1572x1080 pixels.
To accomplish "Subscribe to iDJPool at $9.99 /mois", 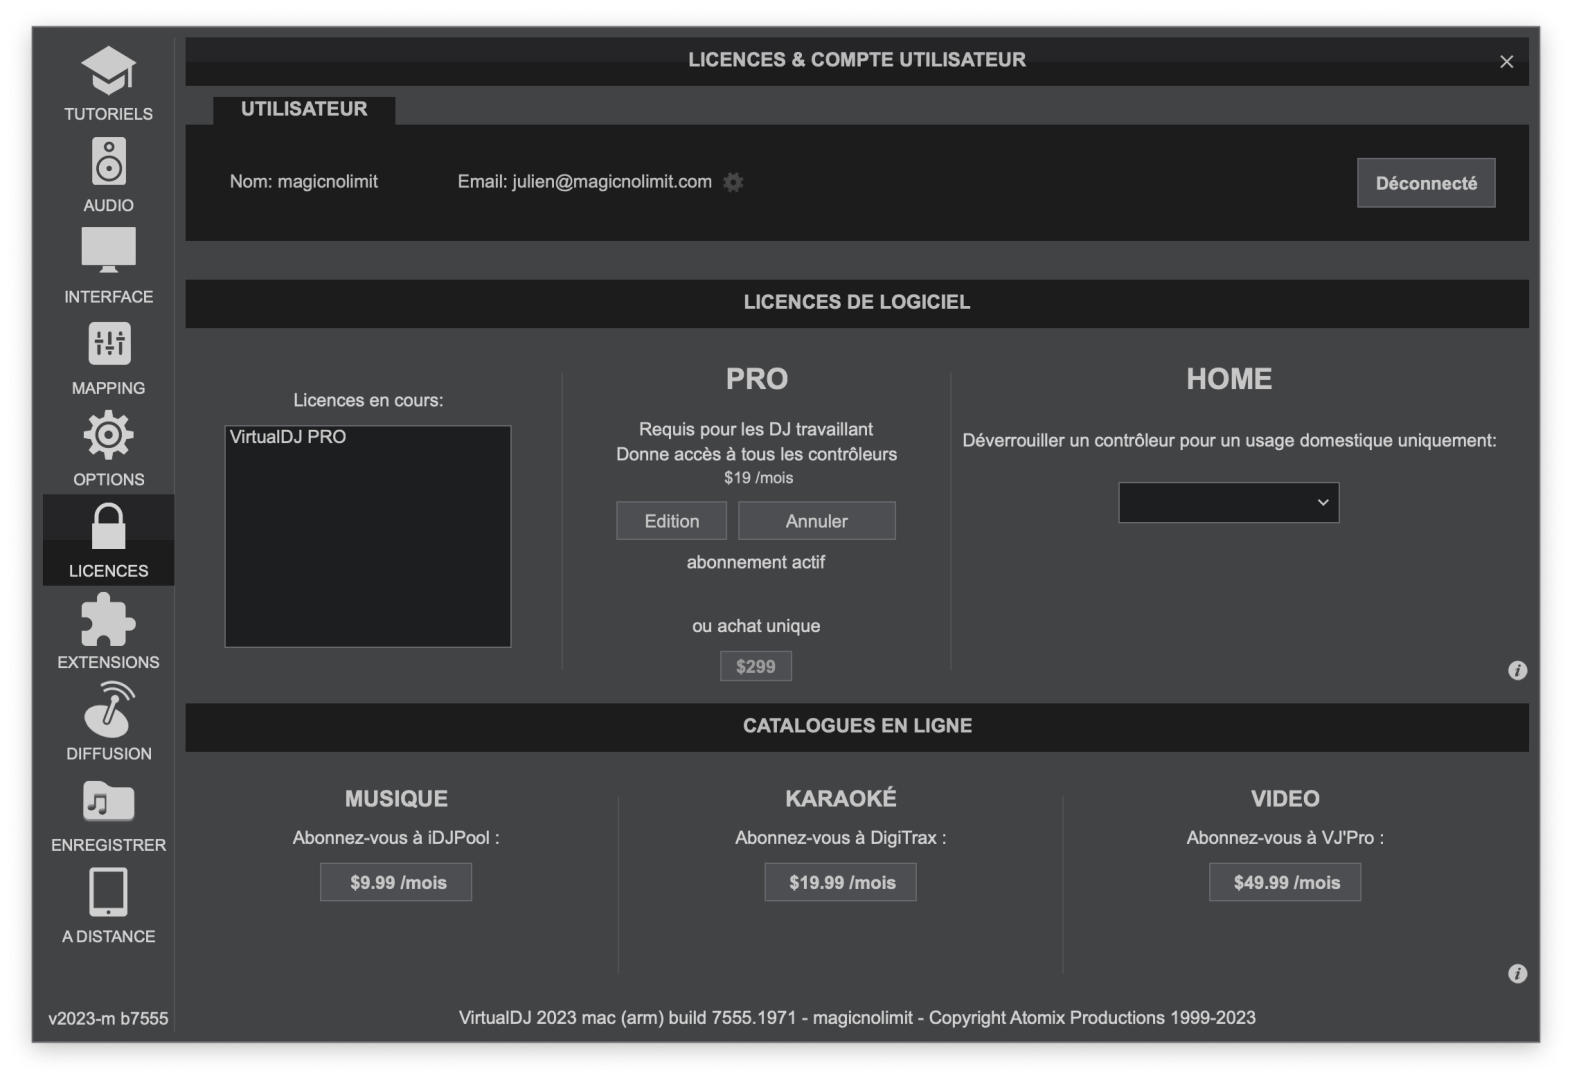I will tap(396, 882).
